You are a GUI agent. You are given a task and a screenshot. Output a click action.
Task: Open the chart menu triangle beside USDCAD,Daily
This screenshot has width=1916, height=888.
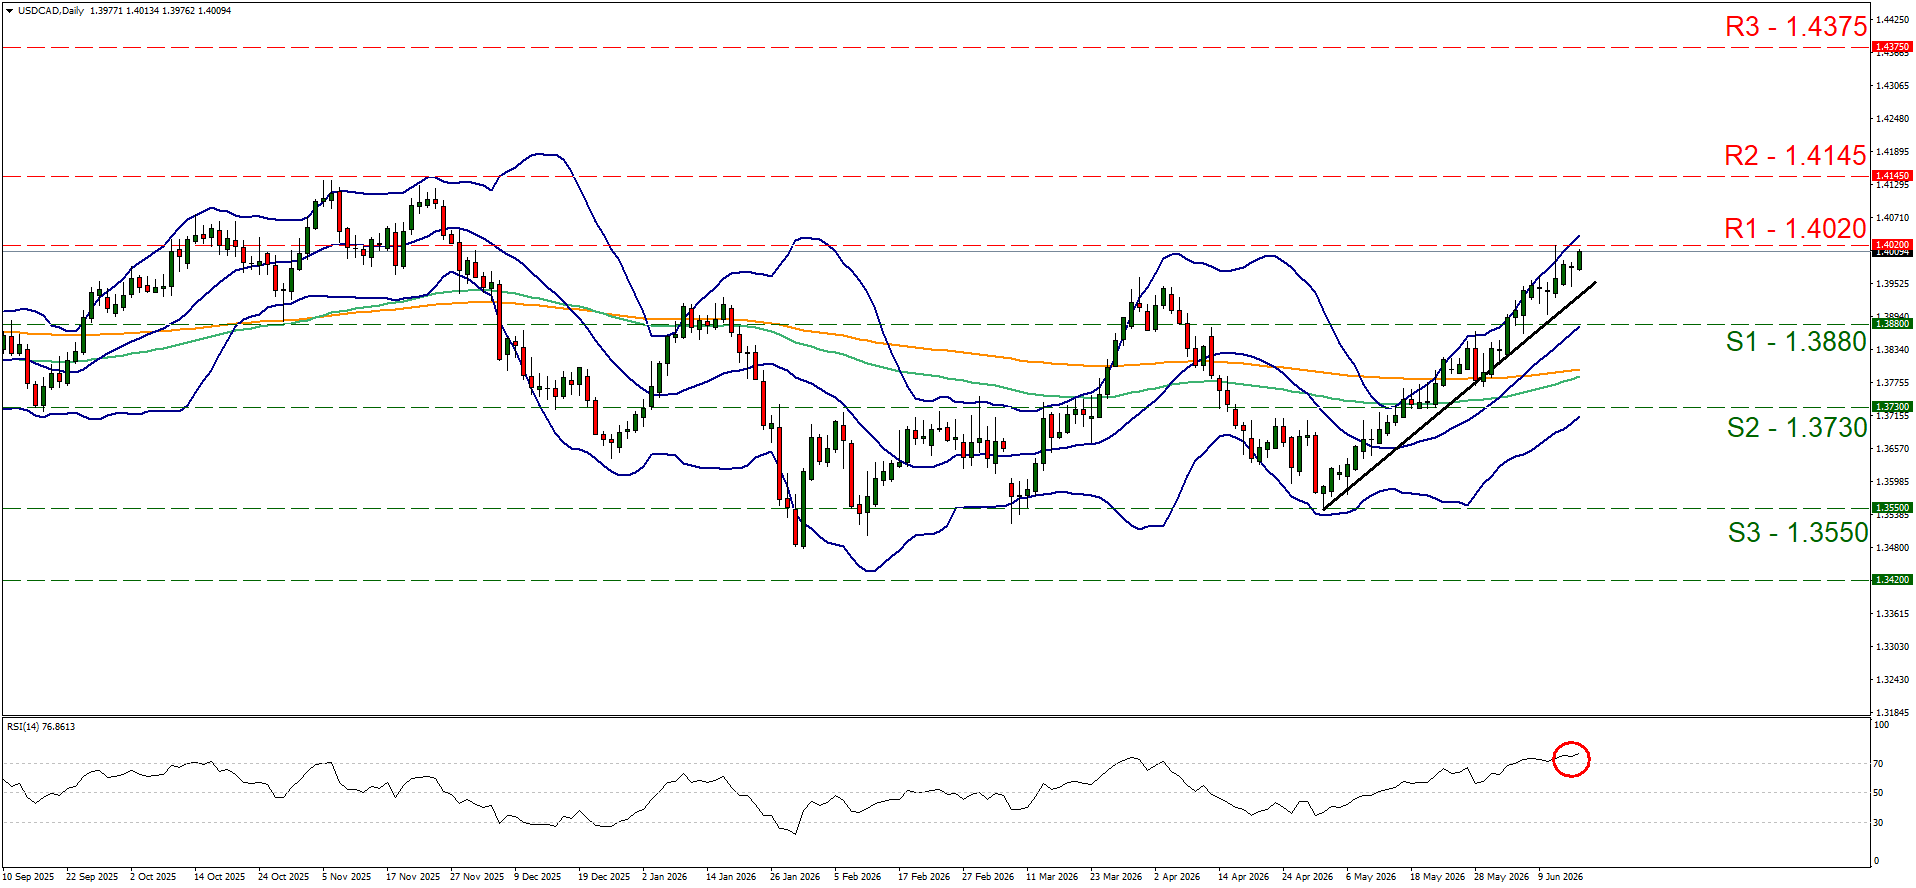pos(9,11)
